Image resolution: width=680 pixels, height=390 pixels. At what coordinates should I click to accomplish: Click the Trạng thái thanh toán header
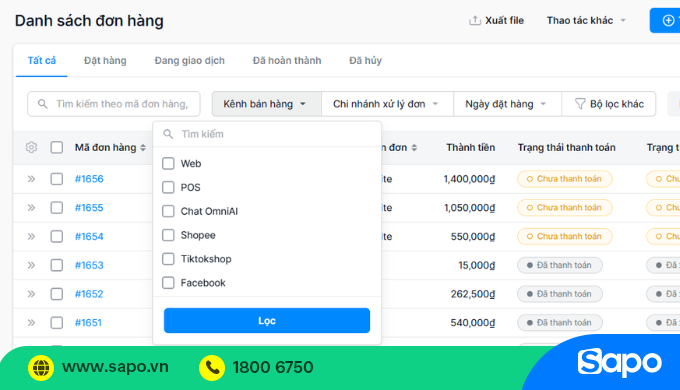click(x=566, y=147)
